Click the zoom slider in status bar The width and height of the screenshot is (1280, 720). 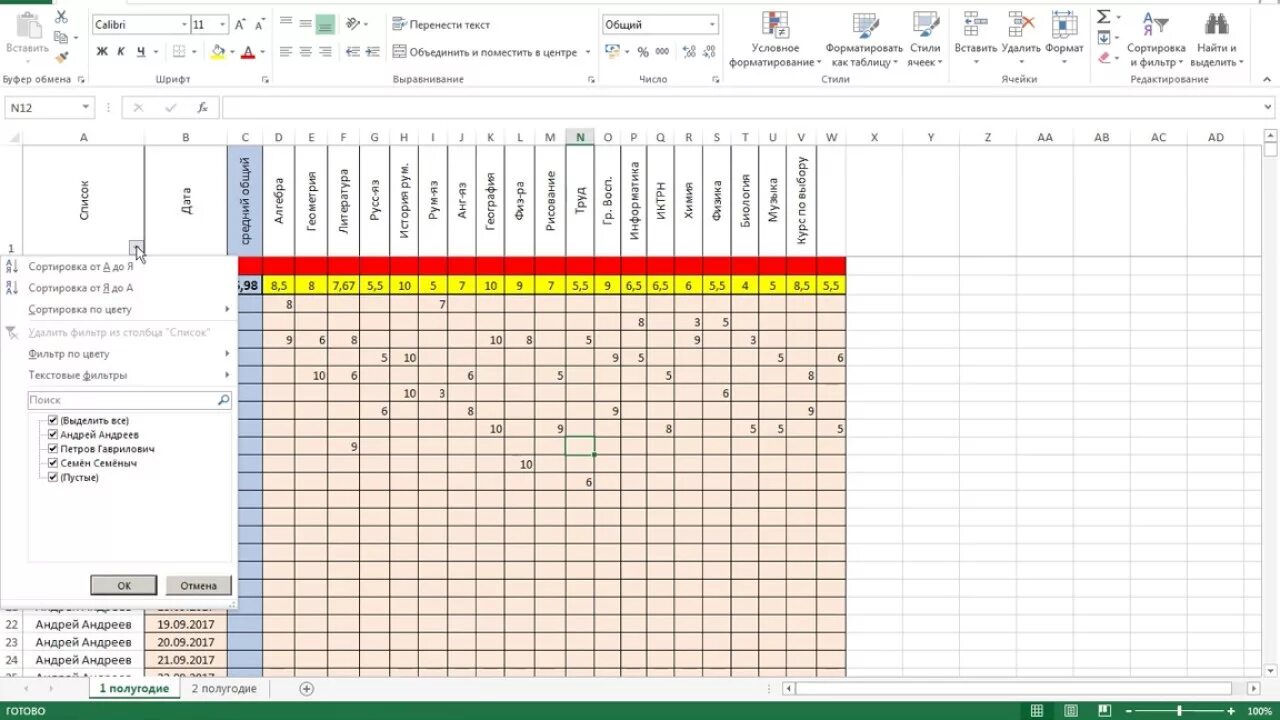point(1179,711)
